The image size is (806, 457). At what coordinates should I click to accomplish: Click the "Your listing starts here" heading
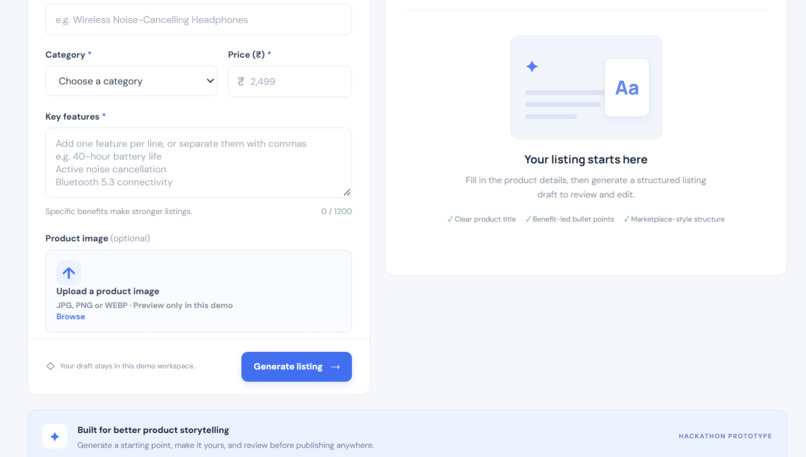(585, 159)
